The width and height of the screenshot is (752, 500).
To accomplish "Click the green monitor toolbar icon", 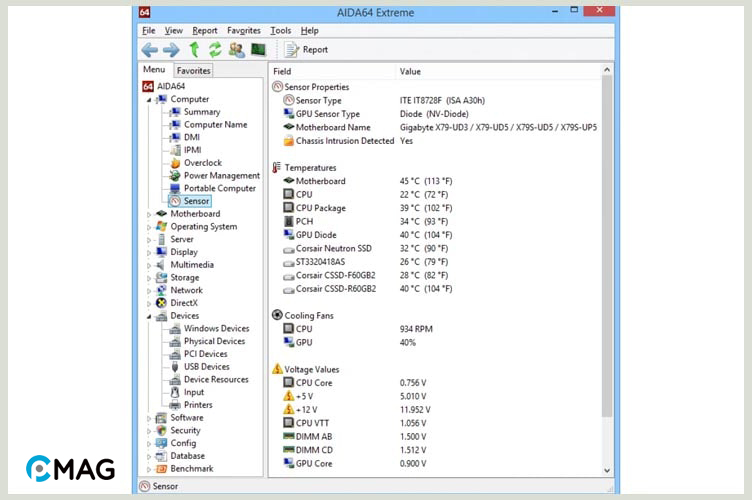I will 258,49.
